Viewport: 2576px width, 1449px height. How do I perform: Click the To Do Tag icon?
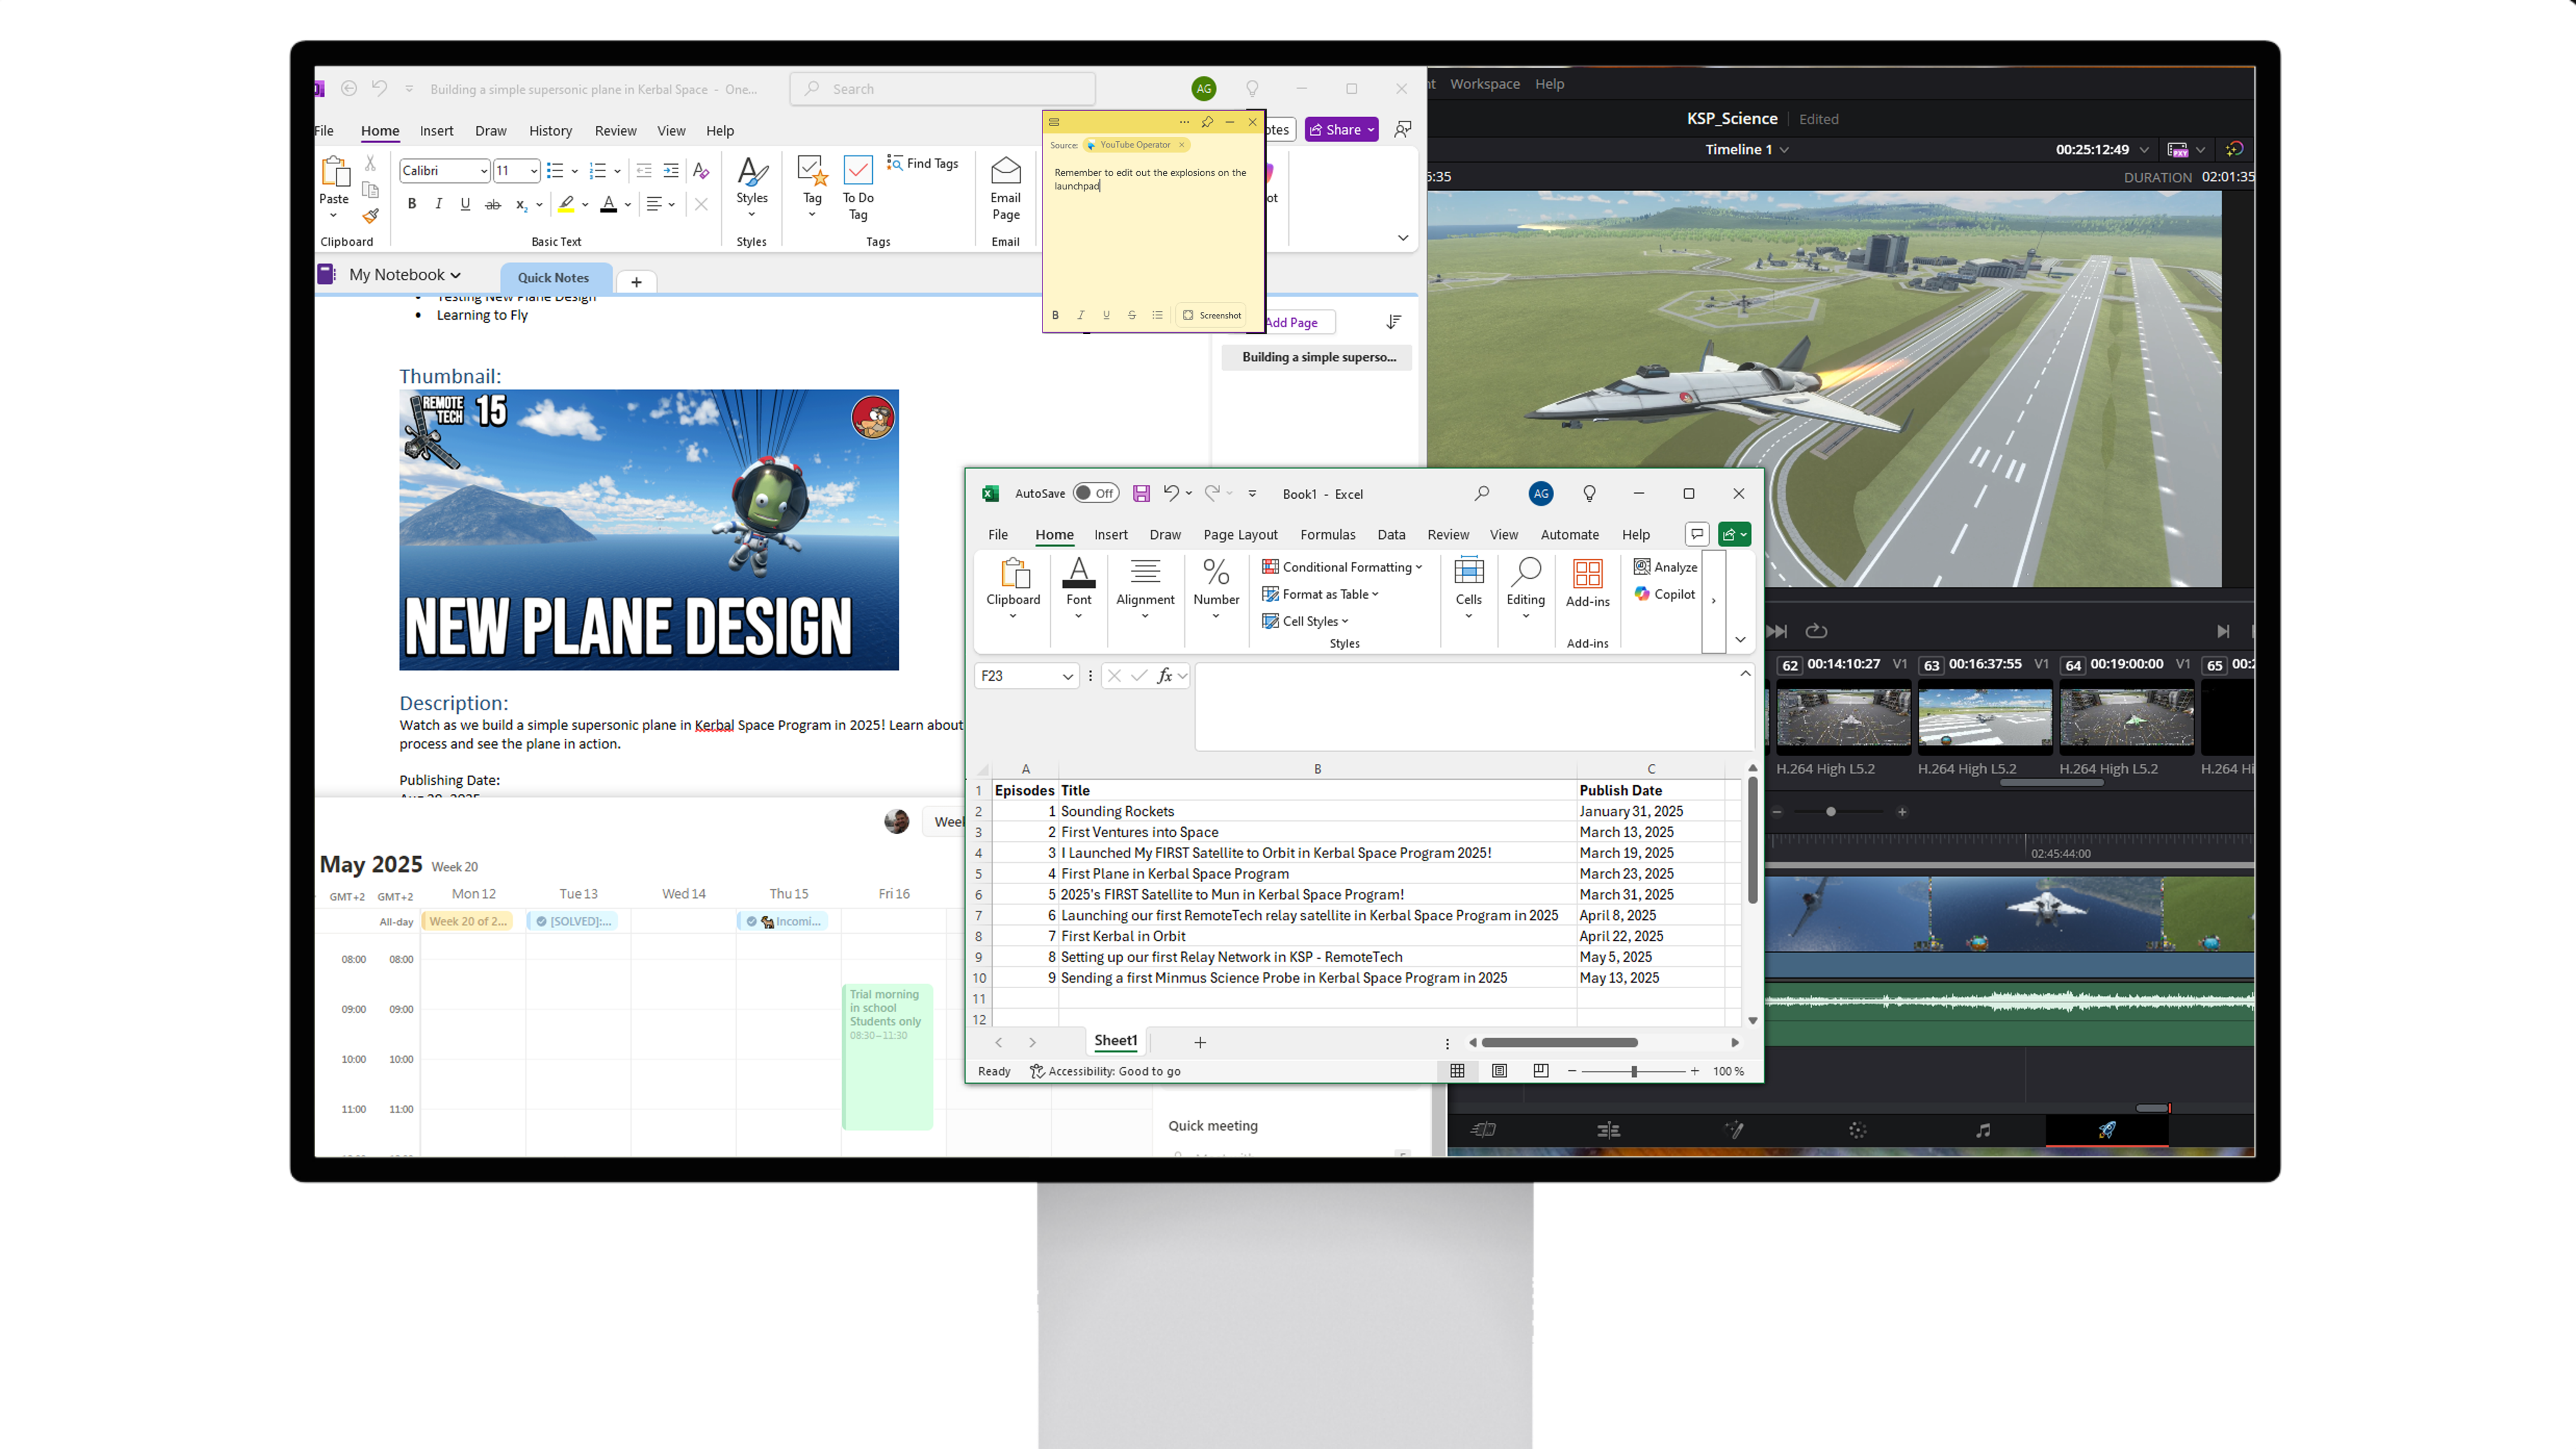click(857, 171)
